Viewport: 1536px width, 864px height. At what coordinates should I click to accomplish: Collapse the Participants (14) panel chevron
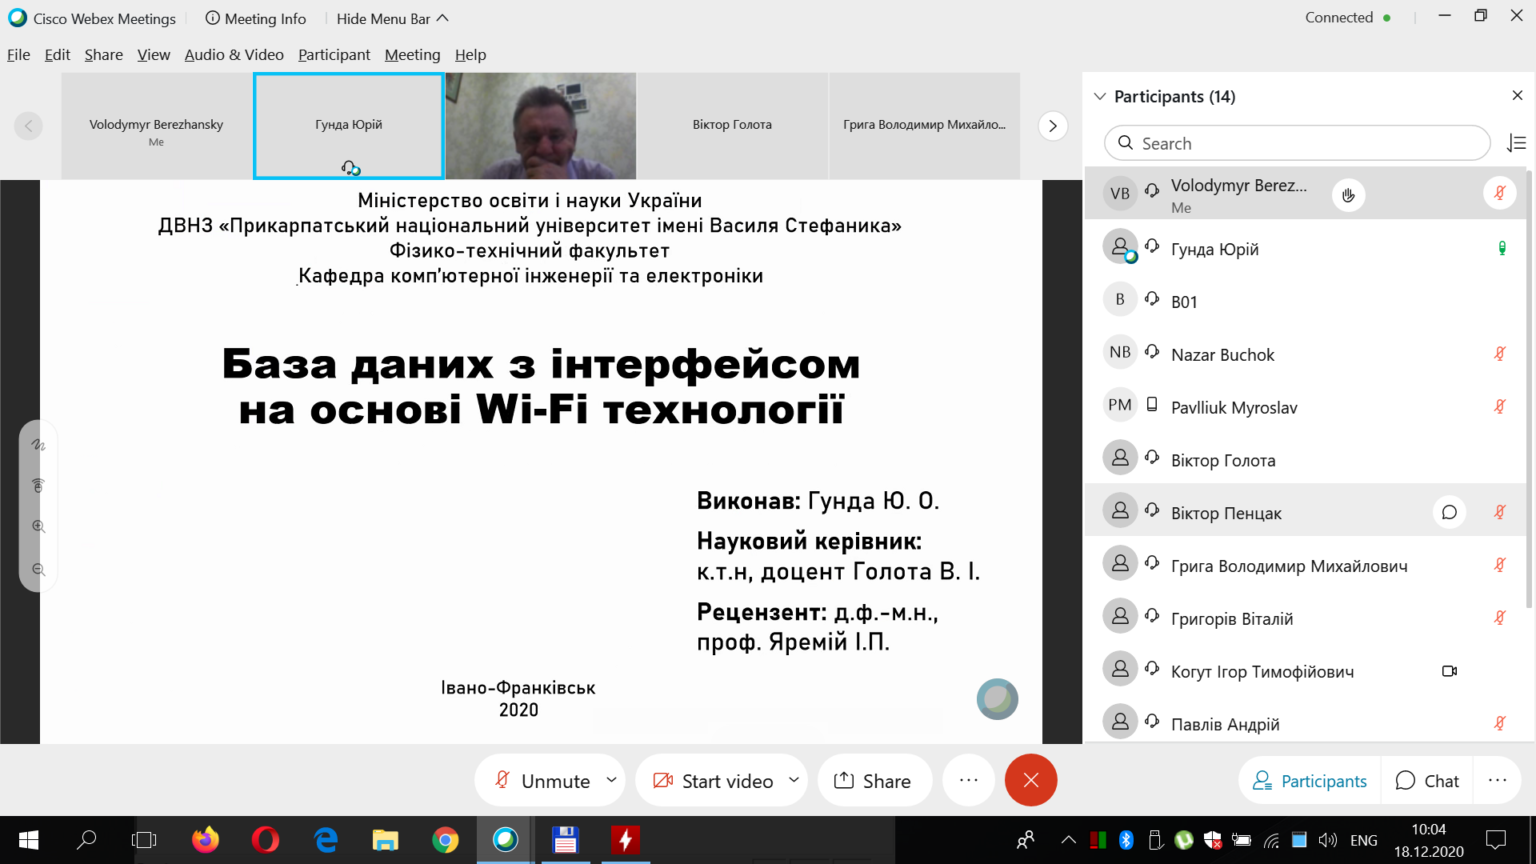click(x=1100, y=97)
